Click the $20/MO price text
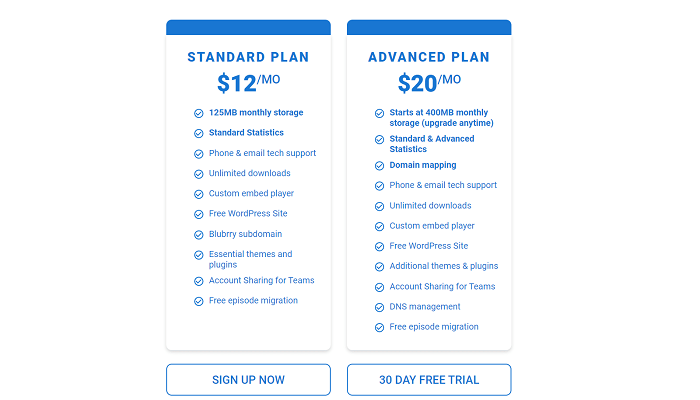This screenshot has height=400, width=700. [429, 82]
